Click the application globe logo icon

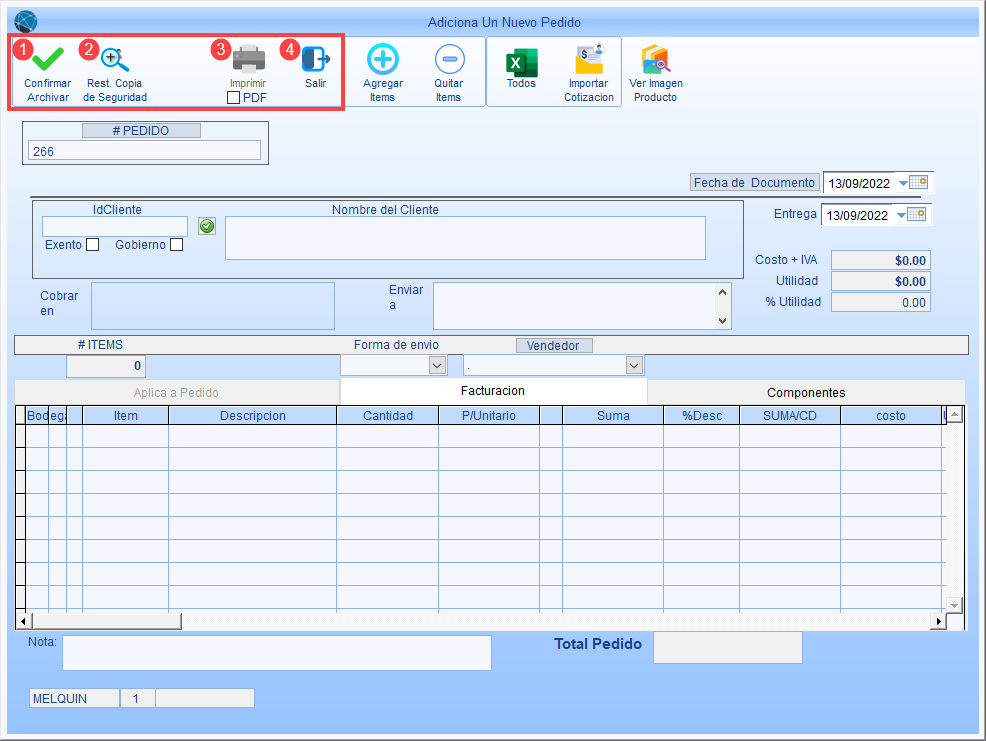[x=25, y=22]
